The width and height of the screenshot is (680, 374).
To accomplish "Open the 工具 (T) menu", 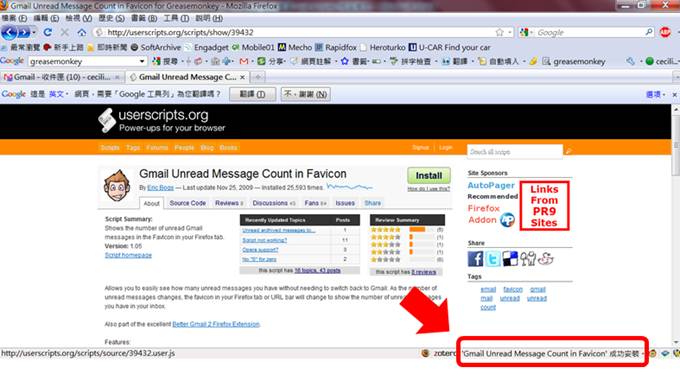I will pos(176,18).
